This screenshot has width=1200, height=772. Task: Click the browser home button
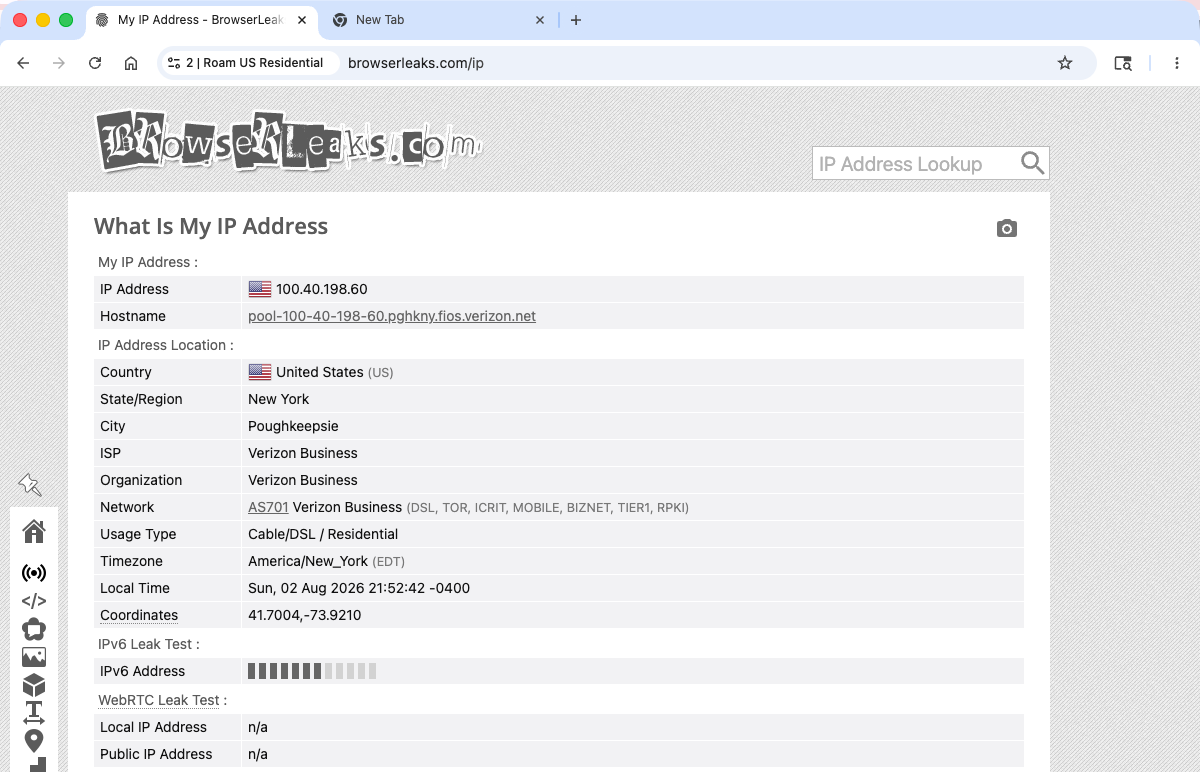click(x=131, y=63)
